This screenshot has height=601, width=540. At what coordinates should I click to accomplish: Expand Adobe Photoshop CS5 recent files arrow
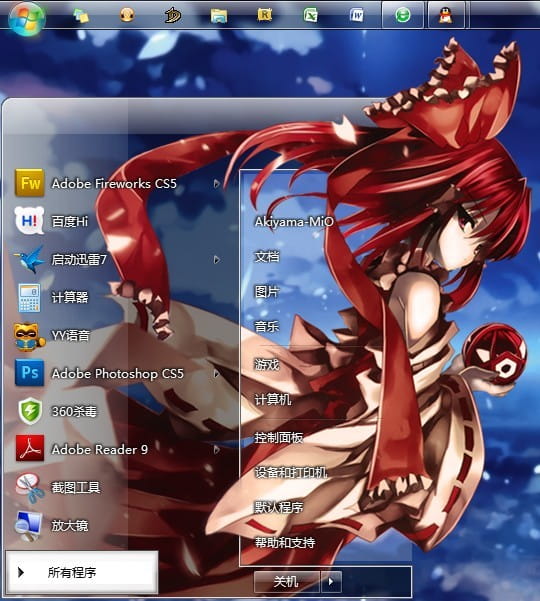pos(217,374)
